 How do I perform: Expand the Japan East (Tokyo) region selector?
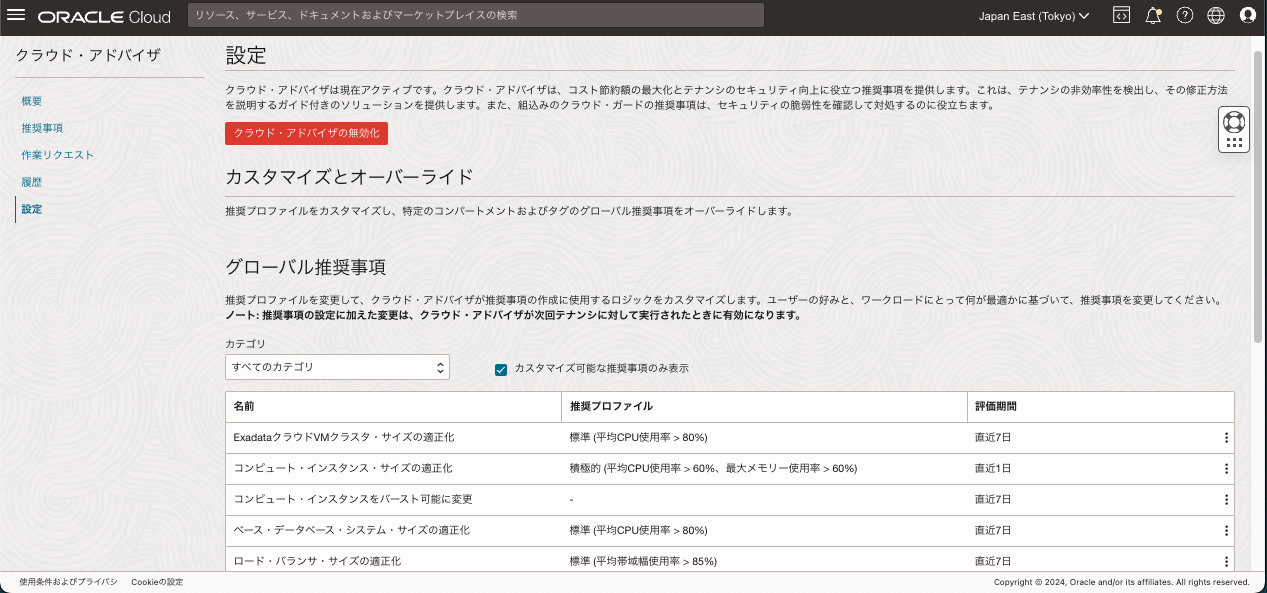pyautogui.click(x=1036, y=15)
